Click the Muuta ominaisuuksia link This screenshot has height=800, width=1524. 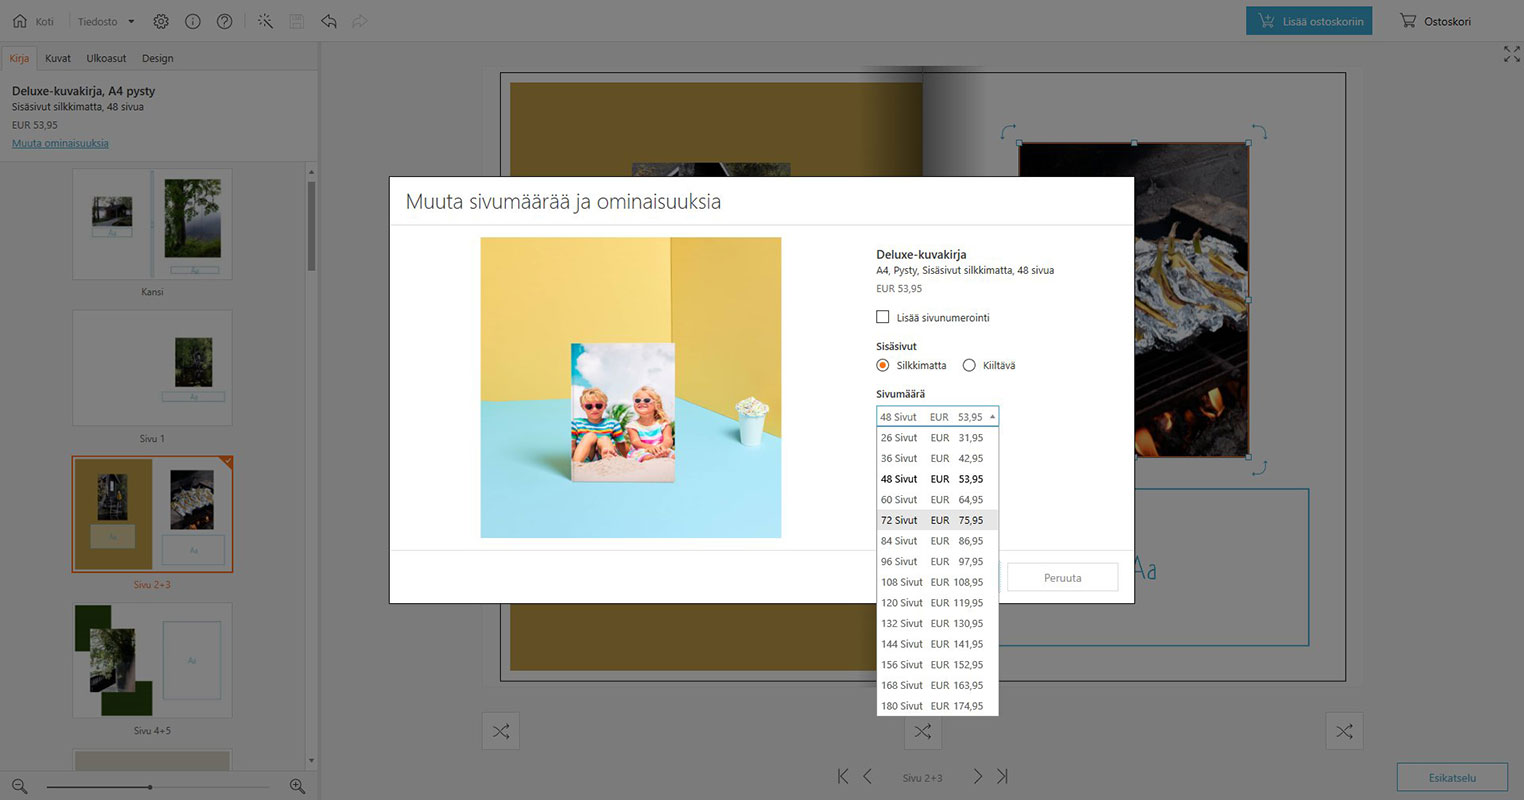point(60,143)
